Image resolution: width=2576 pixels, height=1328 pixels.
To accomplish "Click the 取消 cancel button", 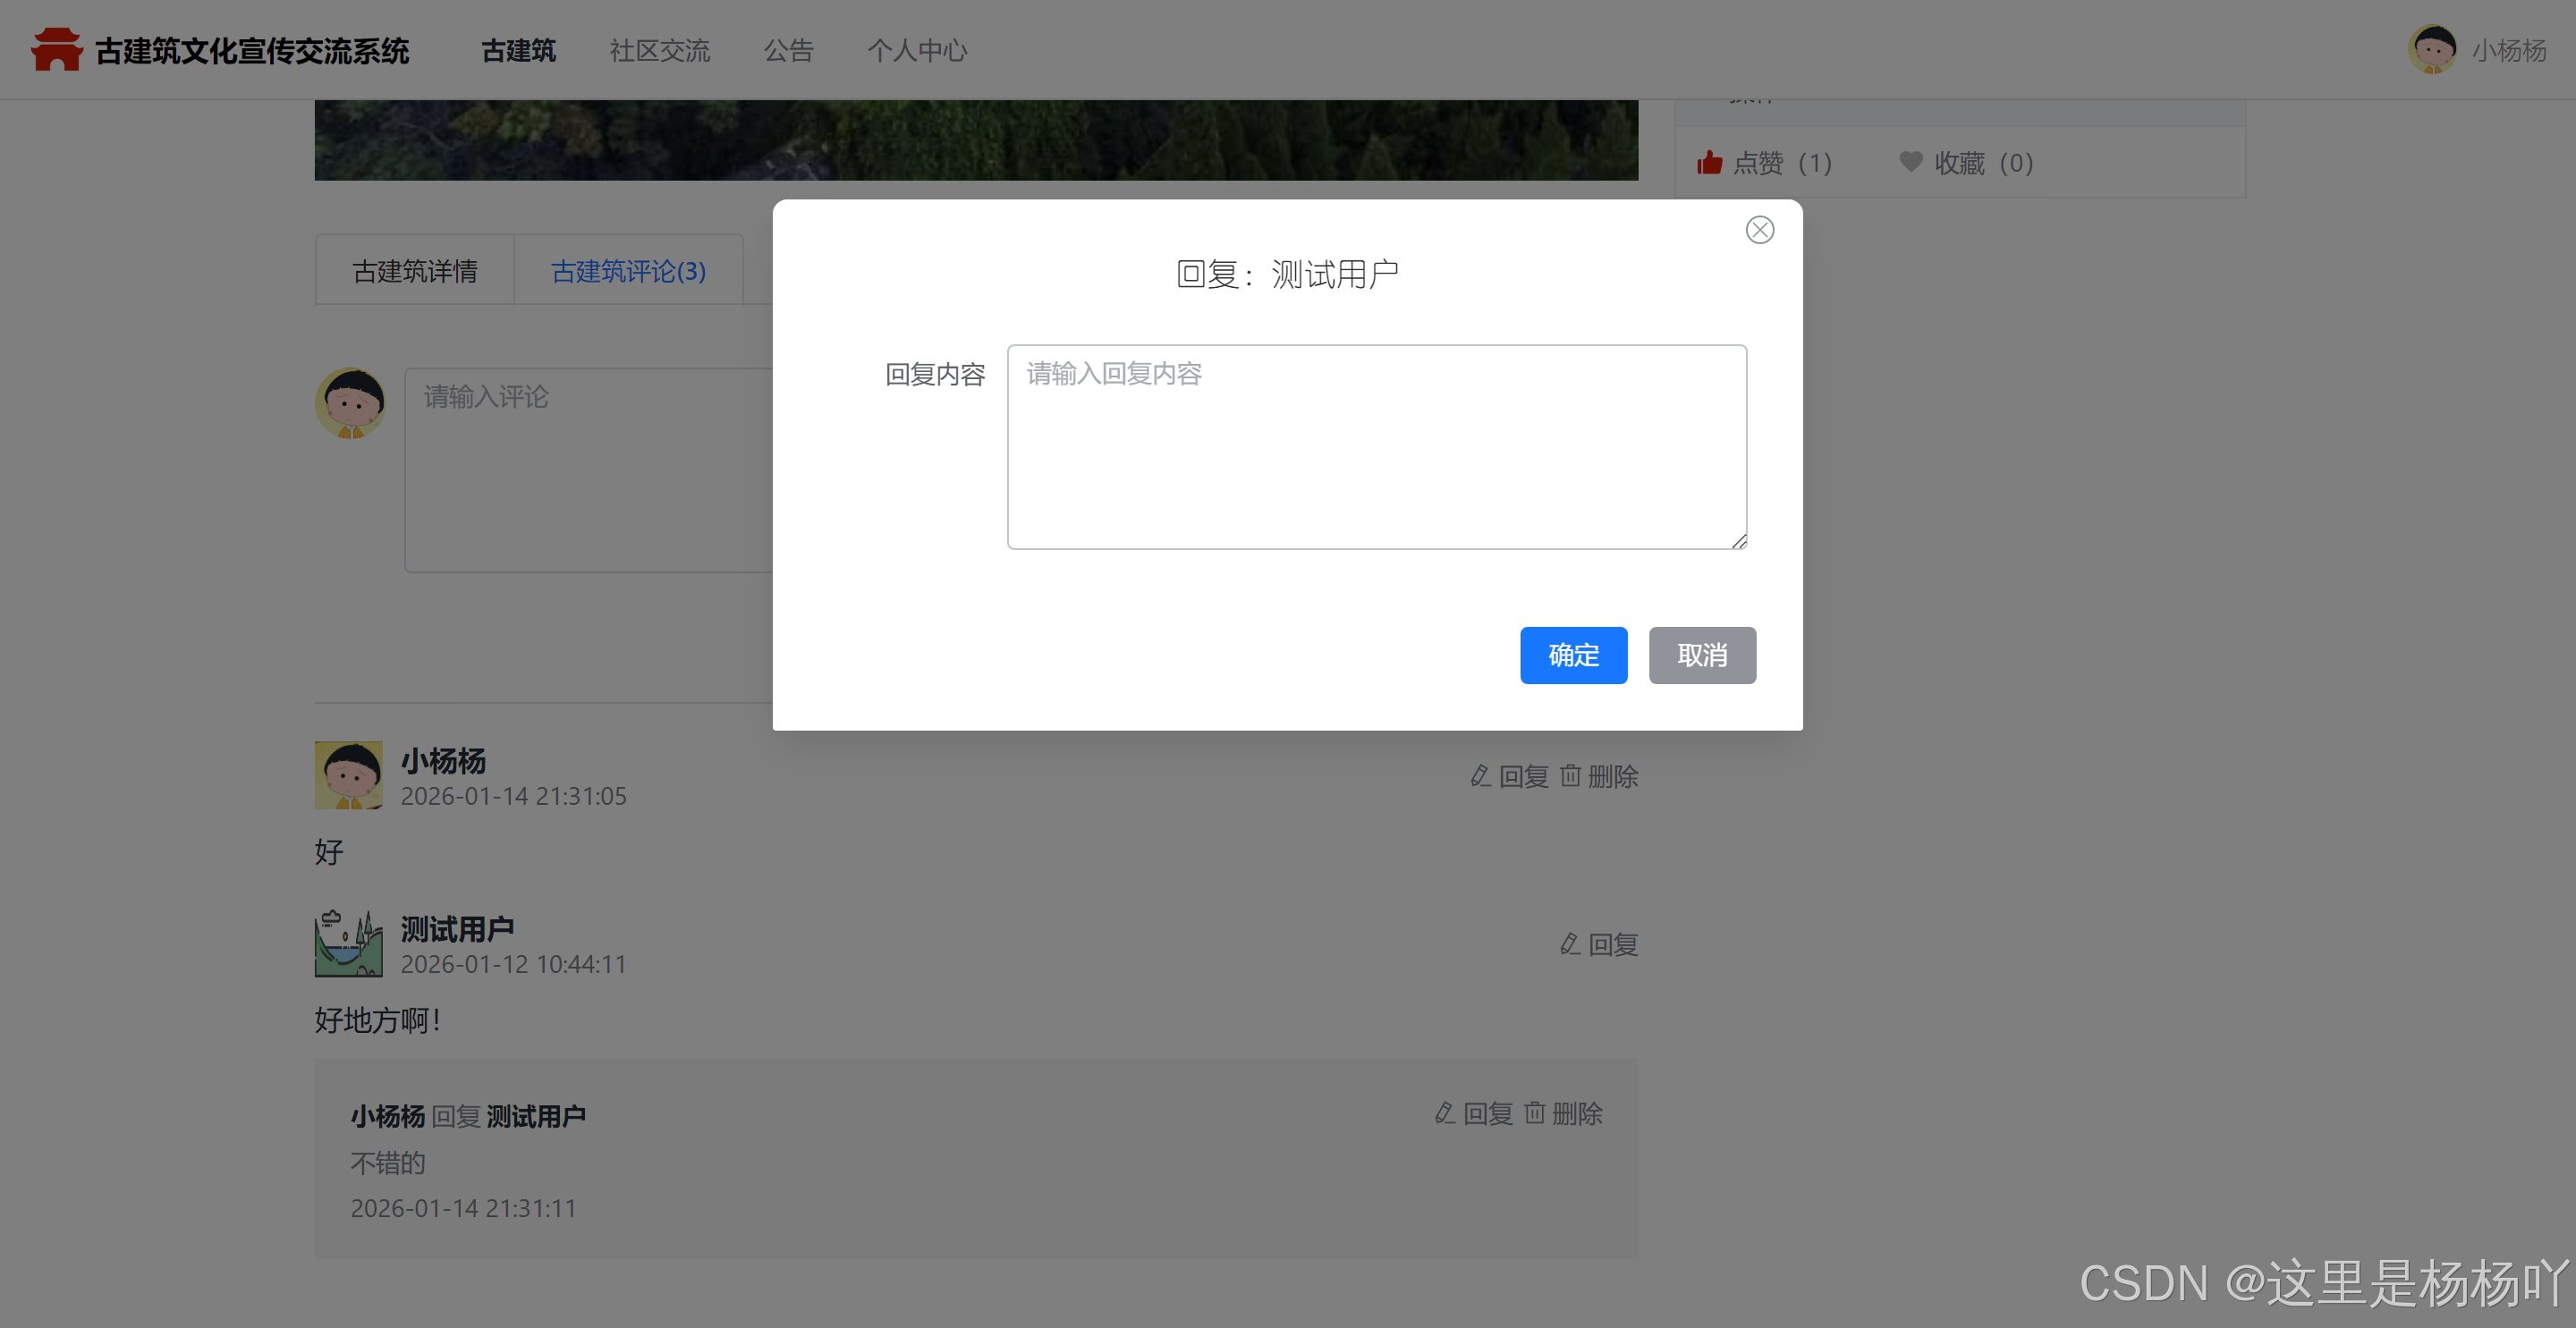I will 1701,655.
